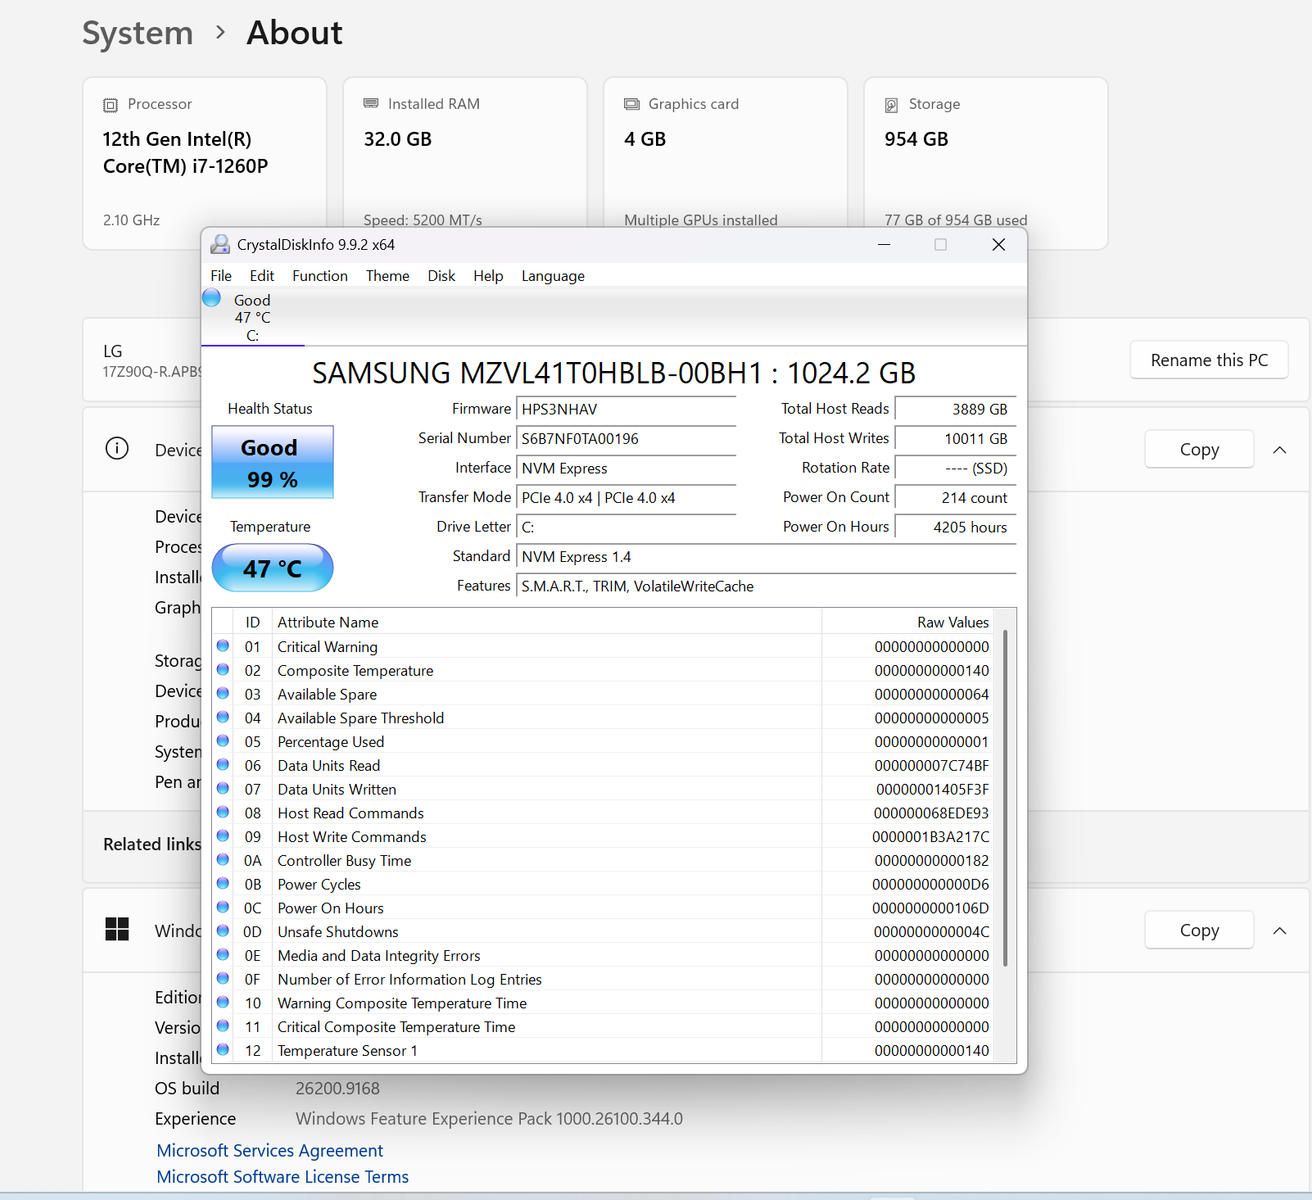Open the Help menu
Screen dimensions: 1312x1200
tap(488, 276)
